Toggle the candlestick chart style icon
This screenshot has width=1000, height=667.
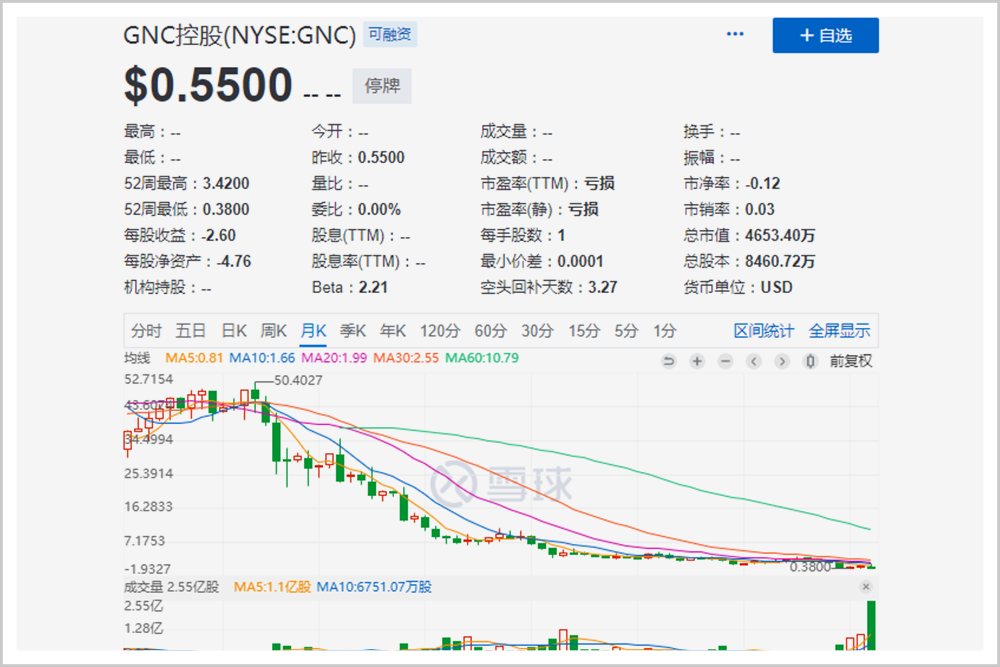coord(810,362)
